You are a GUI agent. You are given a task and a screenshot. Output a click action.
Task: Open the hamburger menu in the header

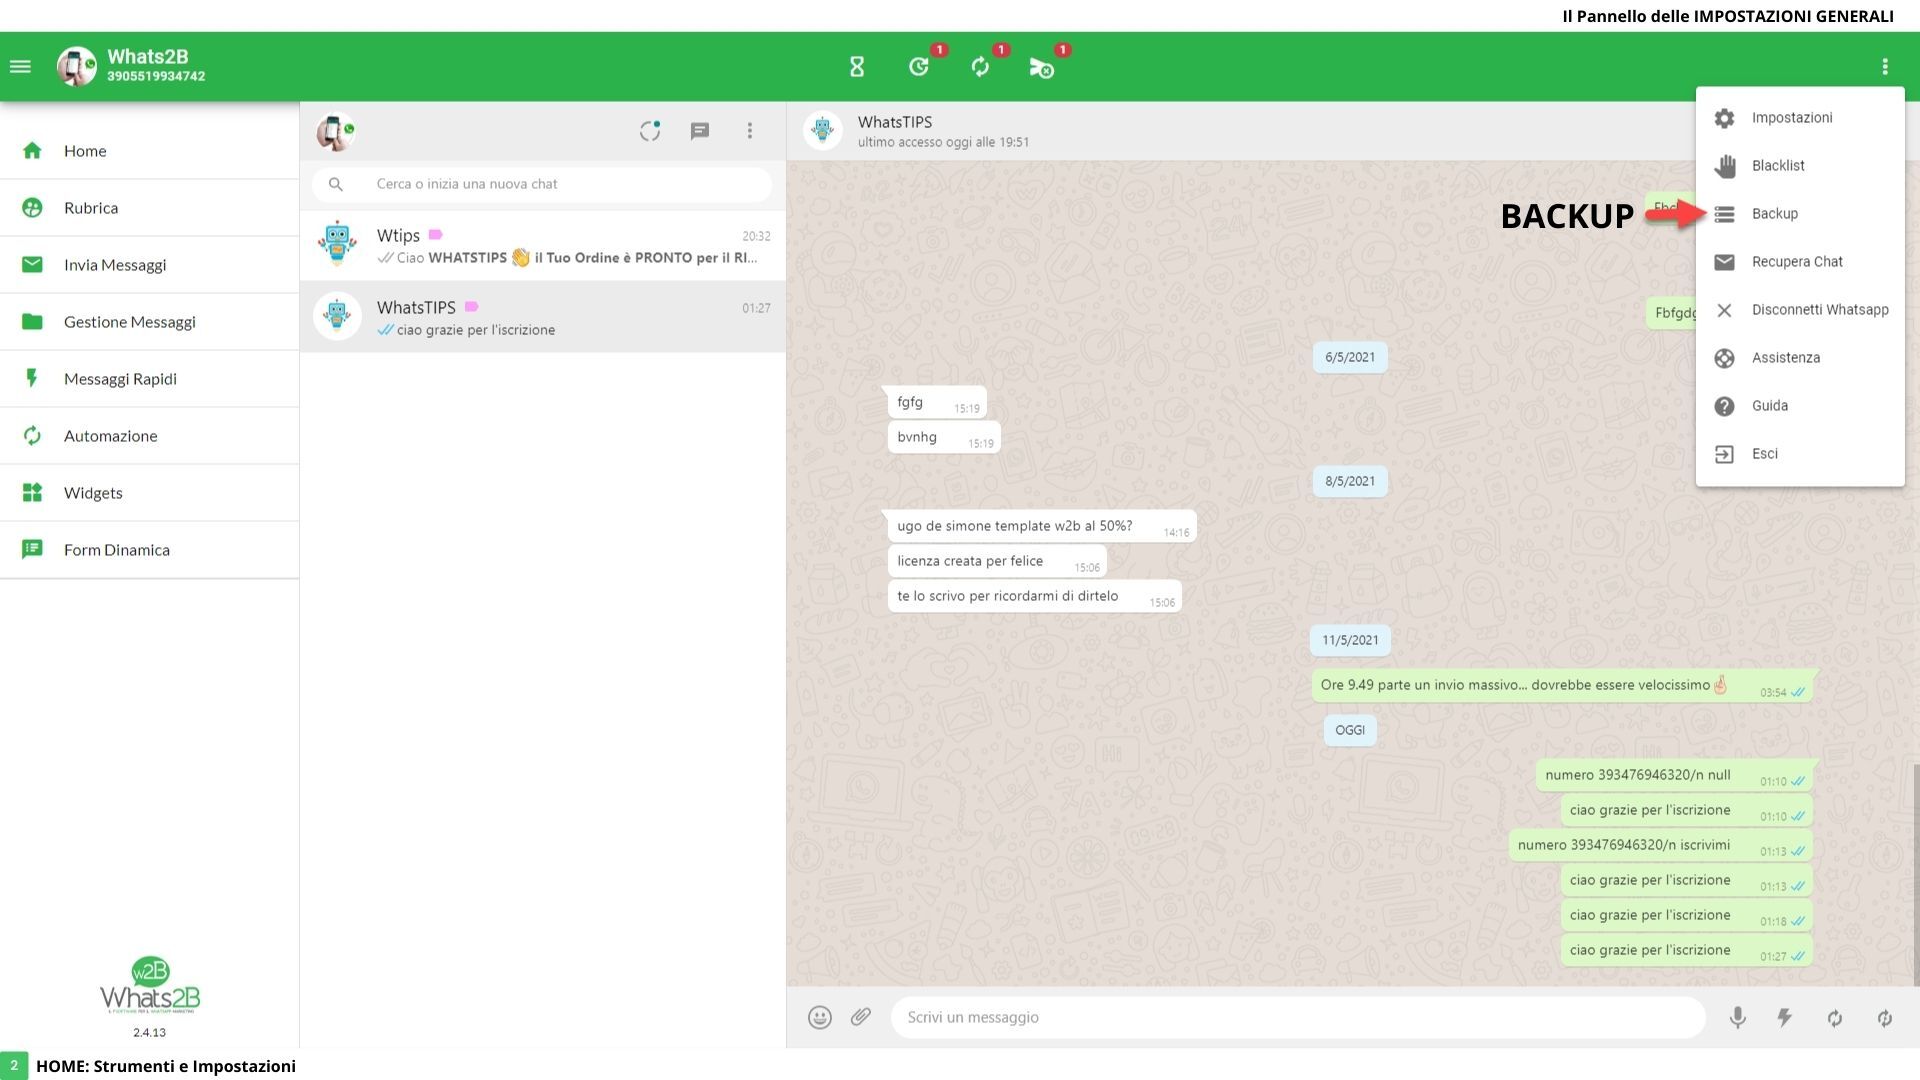(x=20, y=67)
